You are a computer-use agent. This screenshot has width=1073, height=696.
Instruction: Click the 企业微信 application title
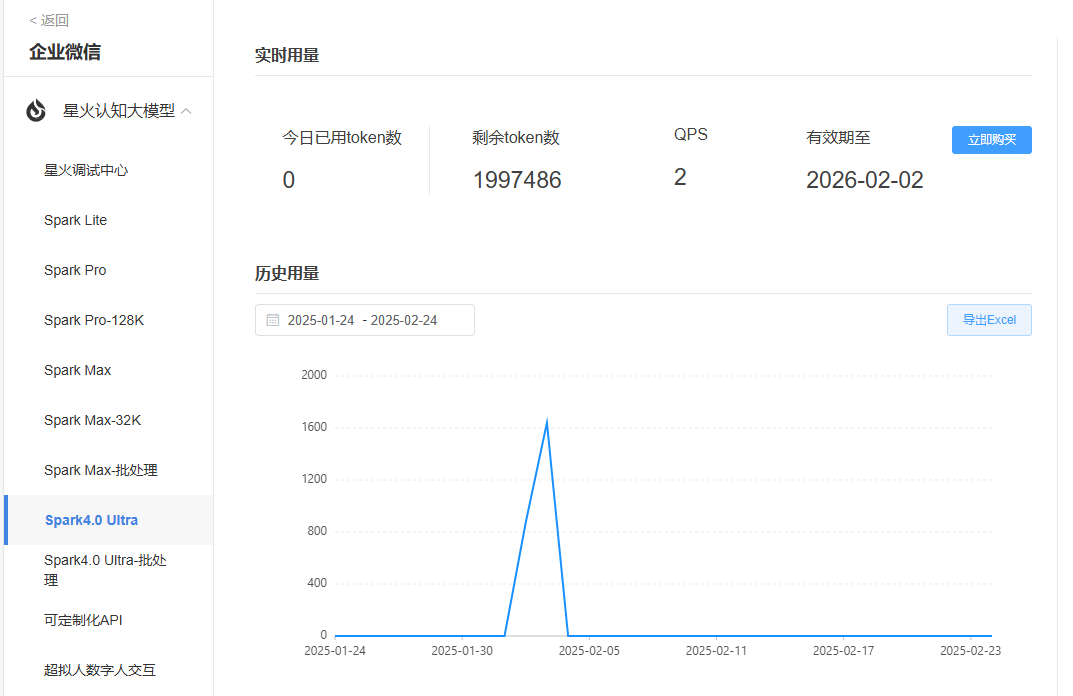point(64,52)
